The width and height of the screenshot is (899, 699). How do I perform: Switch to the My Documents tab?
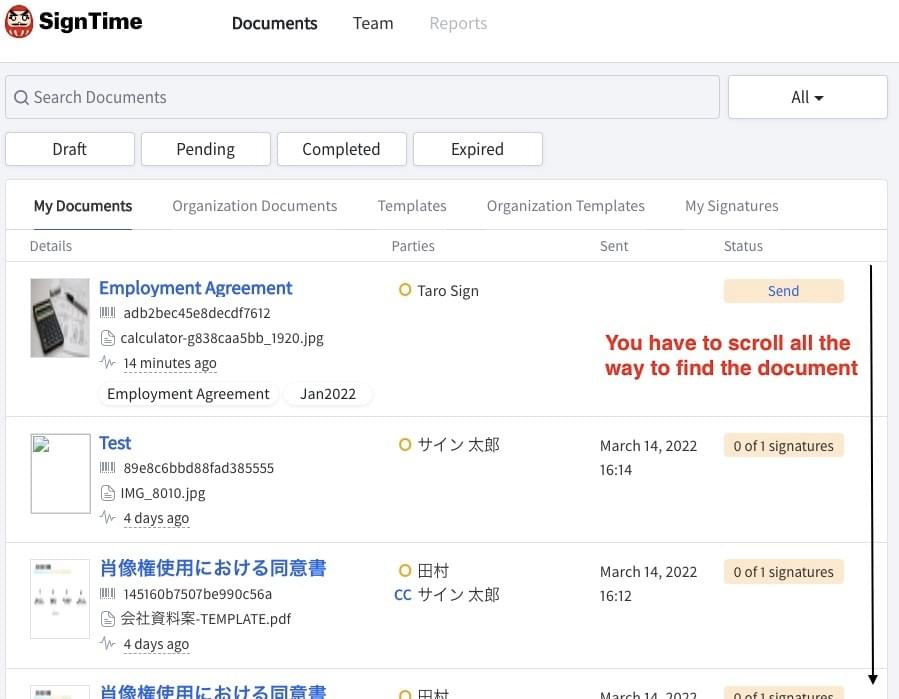(x=83, y=206)
